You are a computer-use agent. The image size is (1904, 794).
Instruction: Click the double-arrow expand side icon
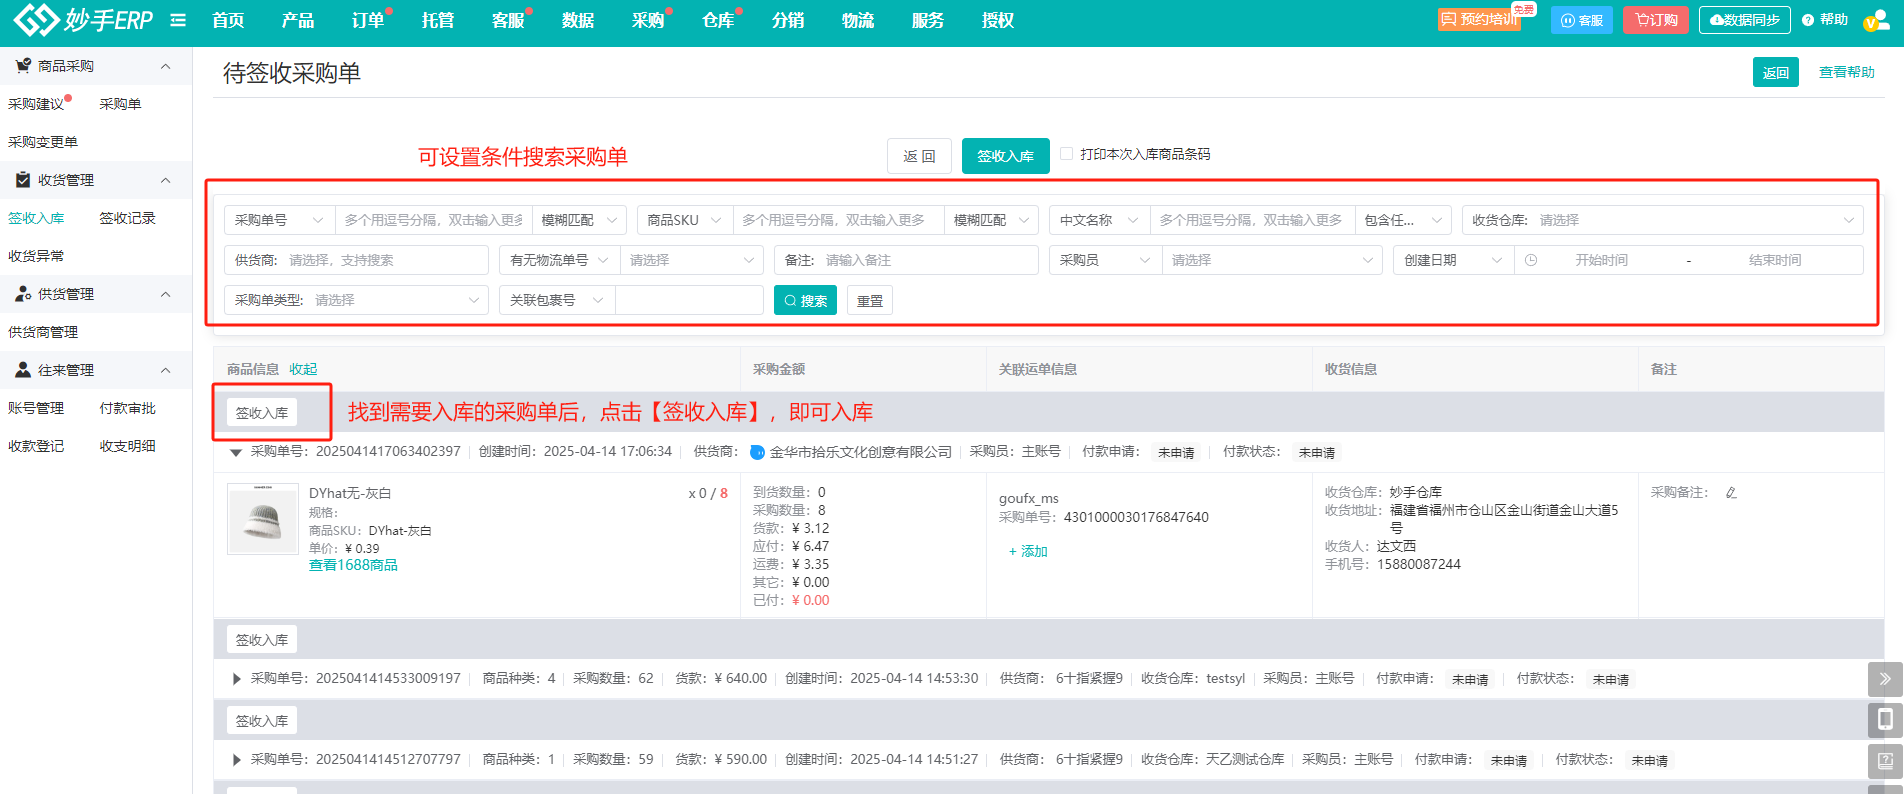[1885, 679]
